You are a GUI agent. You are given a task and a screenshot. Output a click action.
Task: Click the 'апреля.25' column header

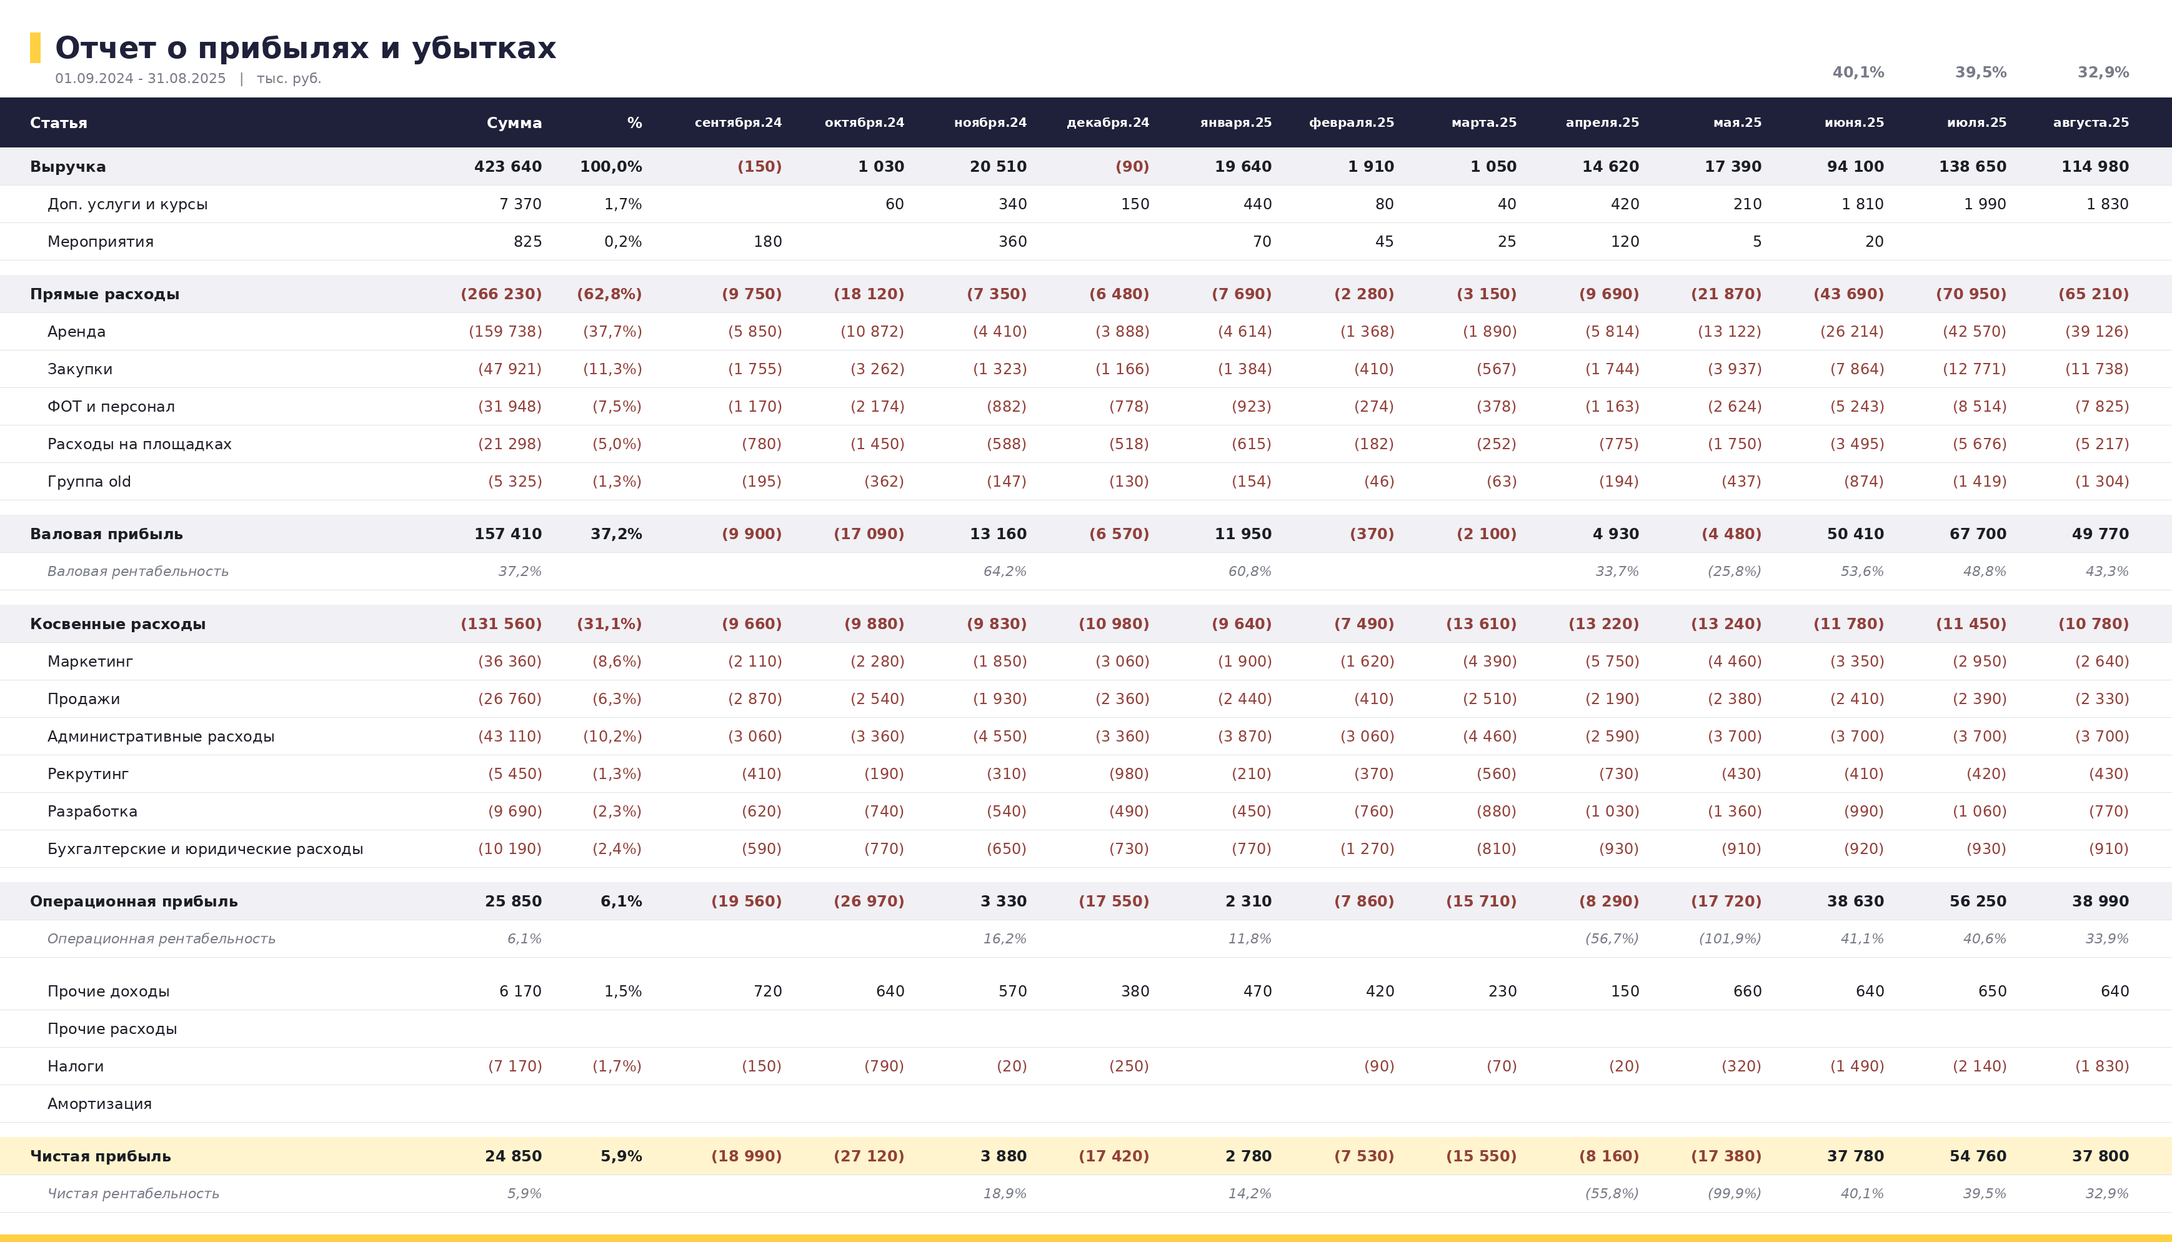1602,123
